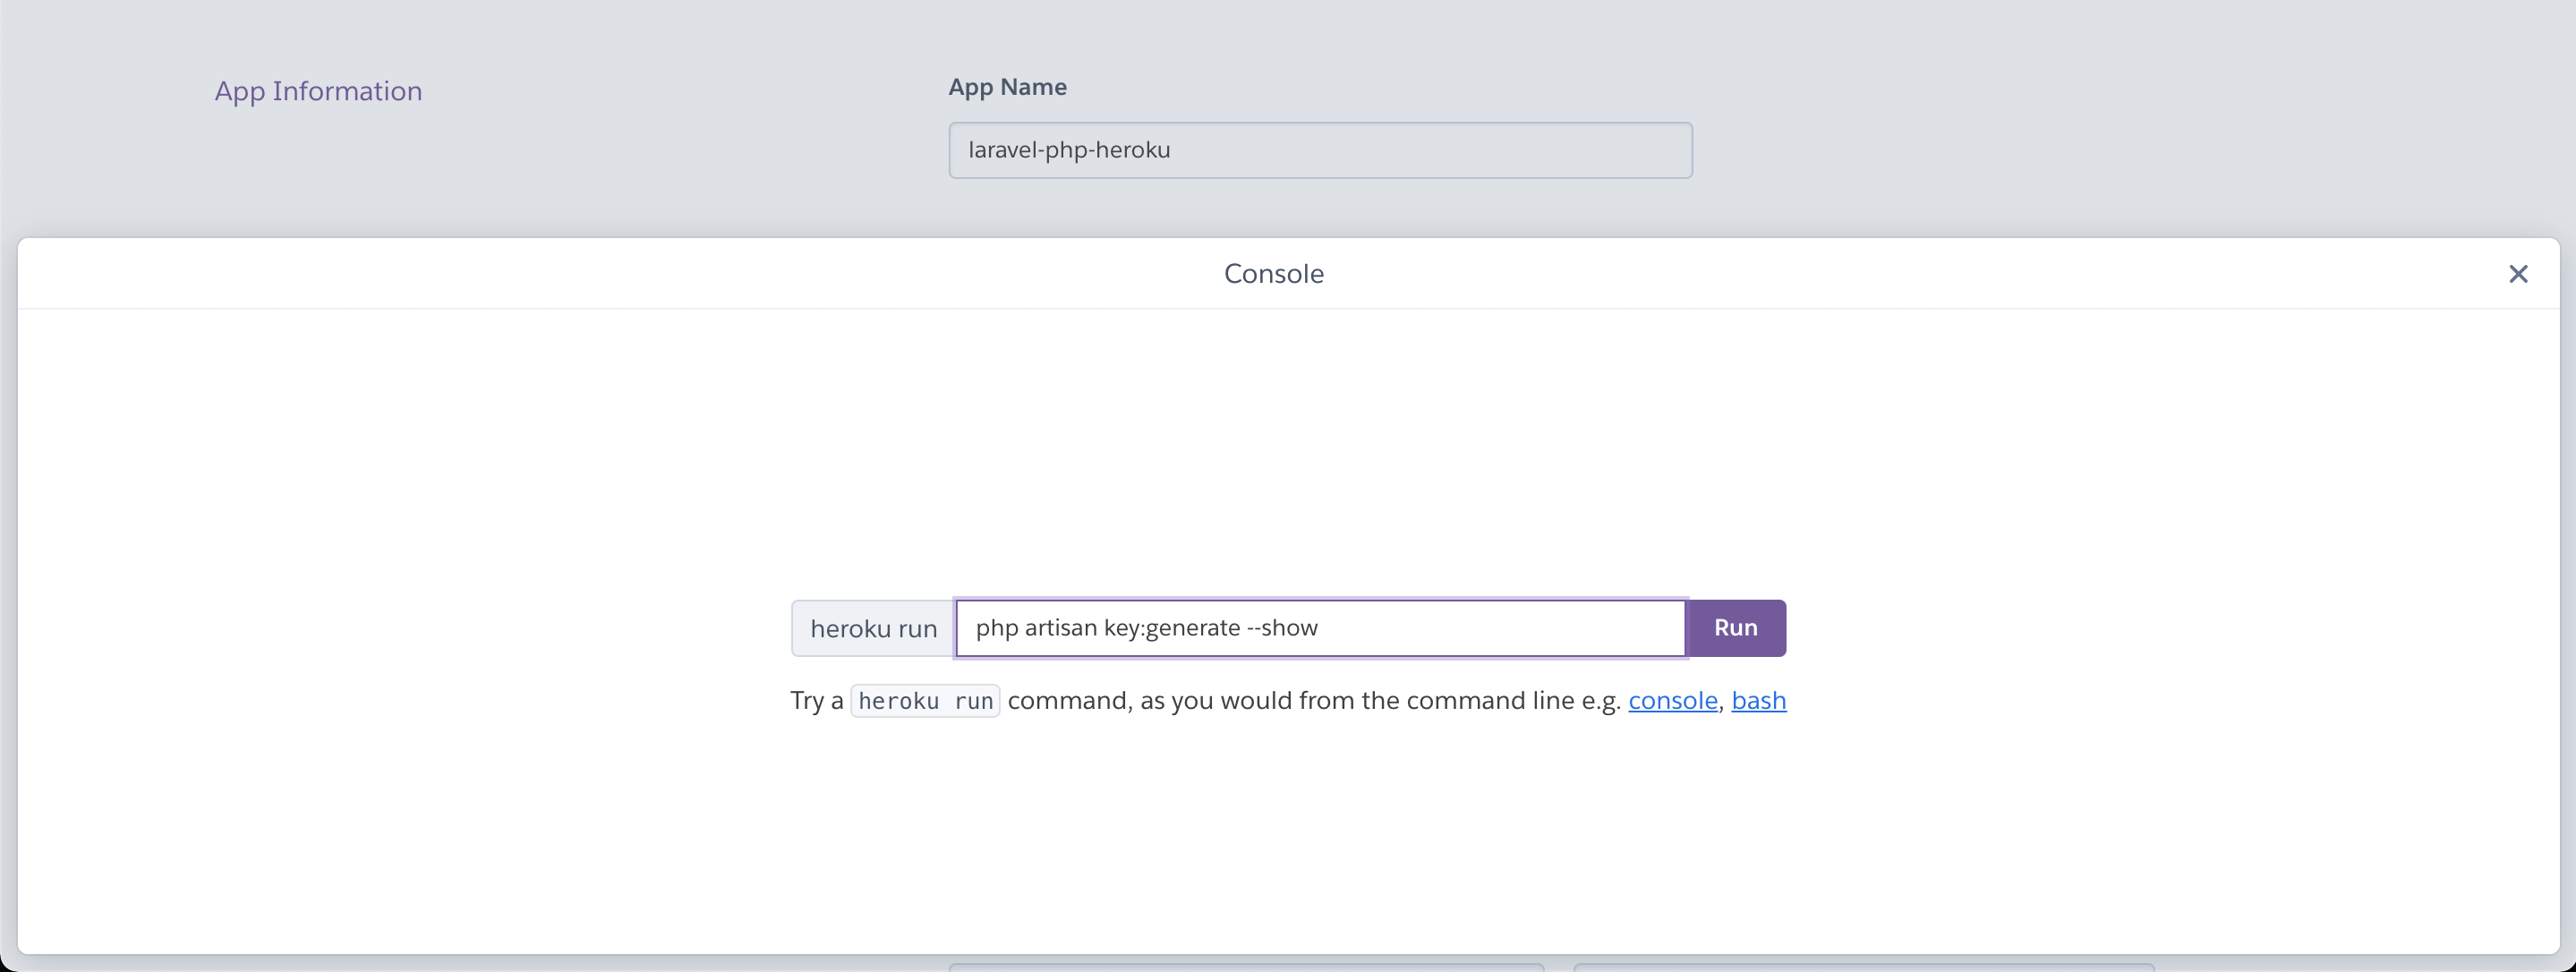Click the heroku run prefix label
The height and width of the screenshot is (972, 2576).
[x=873, y=628]
